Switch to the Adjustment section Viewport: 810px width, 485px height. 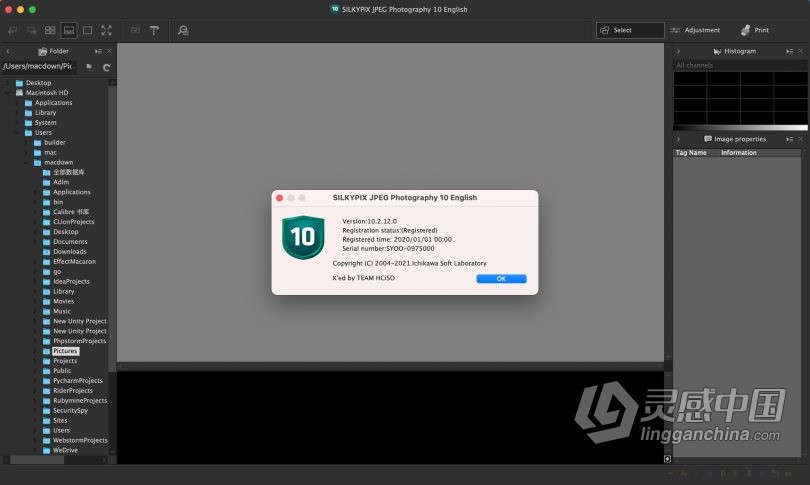click(x=695, y=30)
